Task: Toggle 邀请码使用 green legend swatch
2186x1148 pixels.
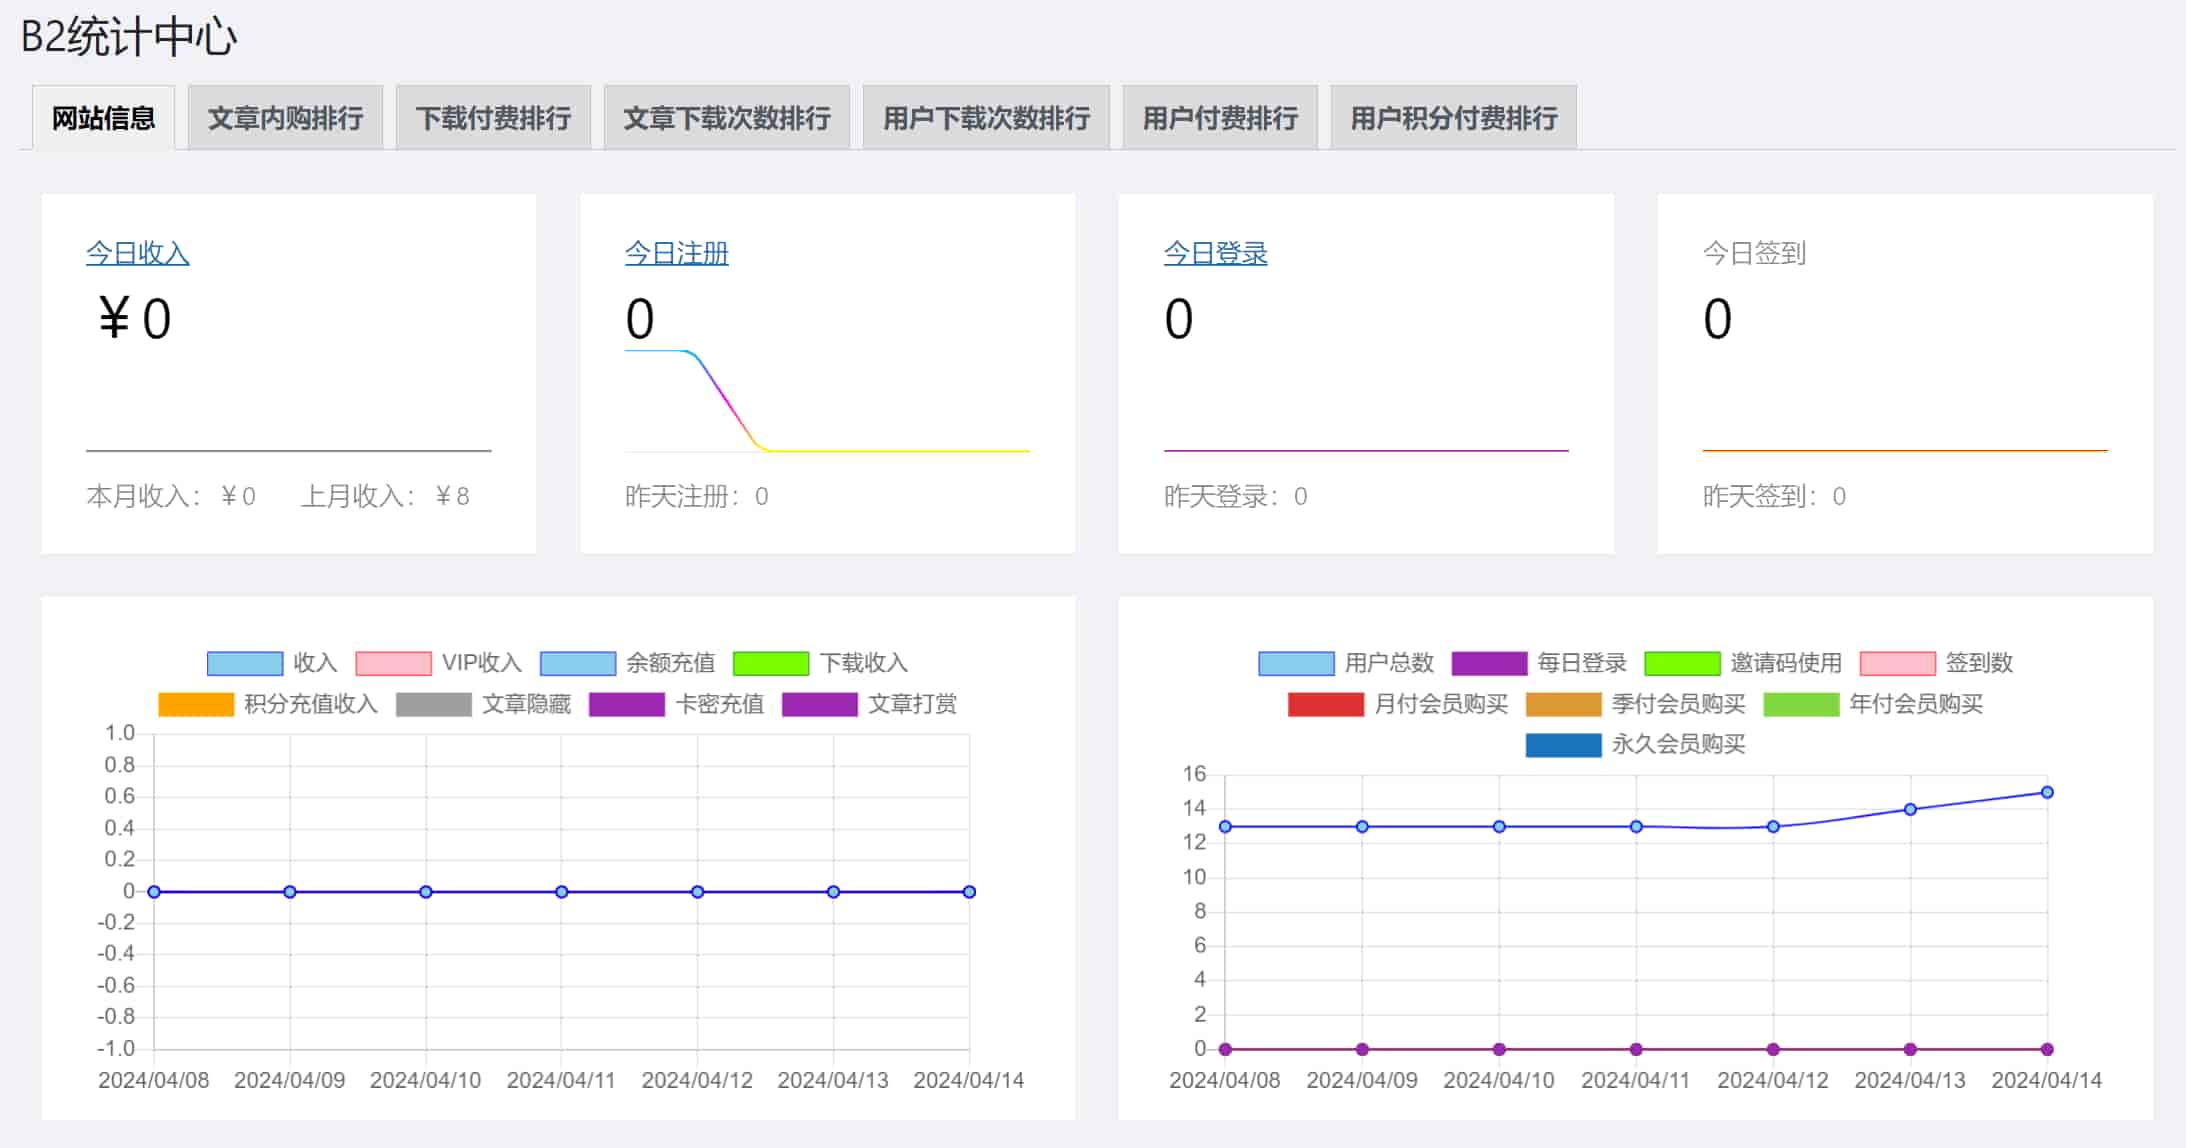Action: point(1683,663)
